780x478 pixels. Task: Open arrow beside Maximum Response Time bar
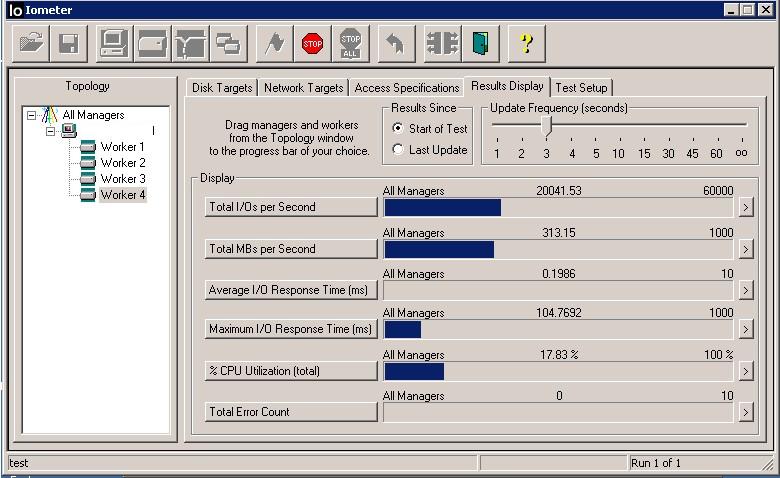click(745, 329)
